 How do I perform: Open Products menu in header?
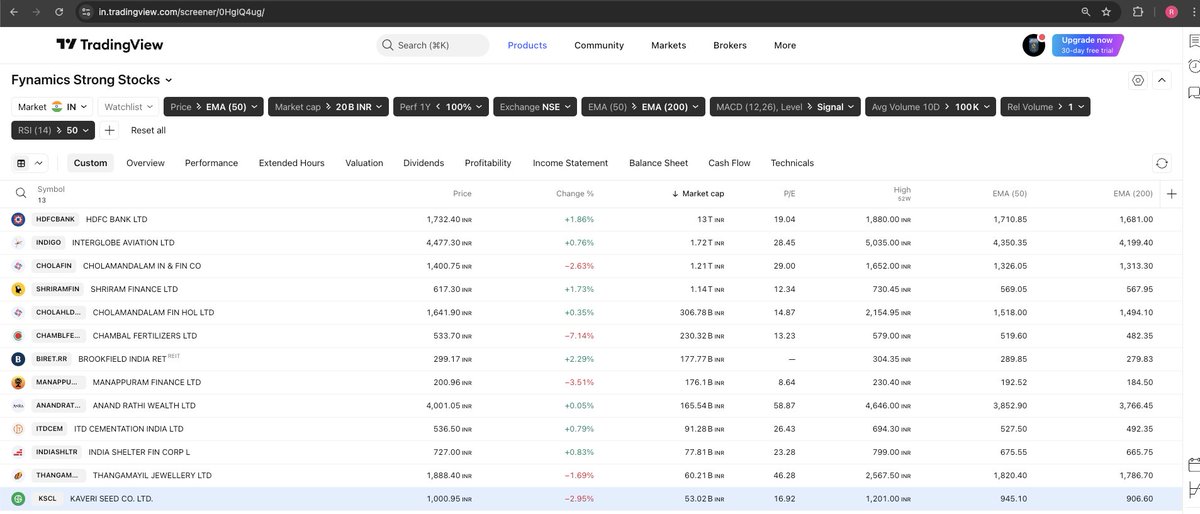527,45
